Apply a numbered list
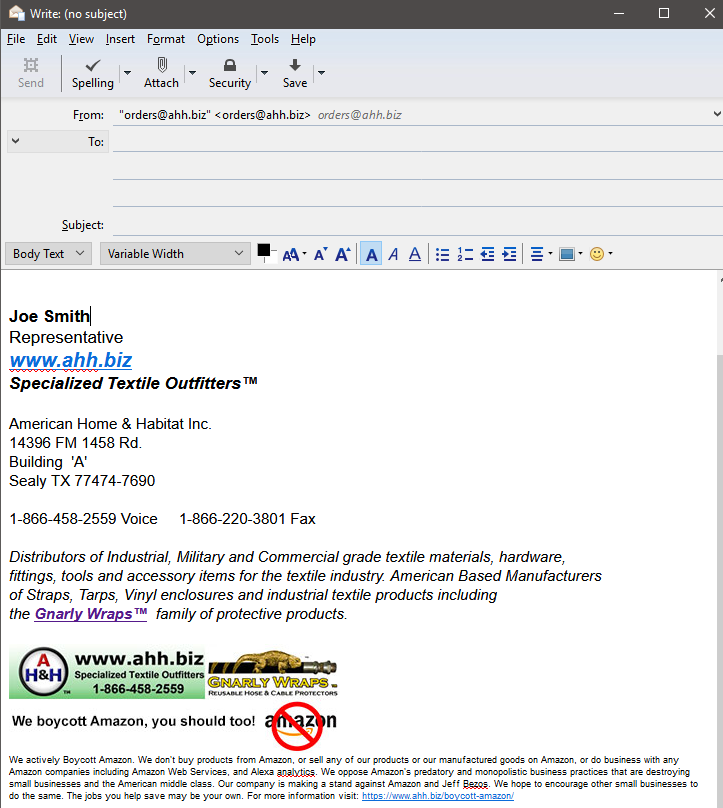 click(x=465, y=254)
